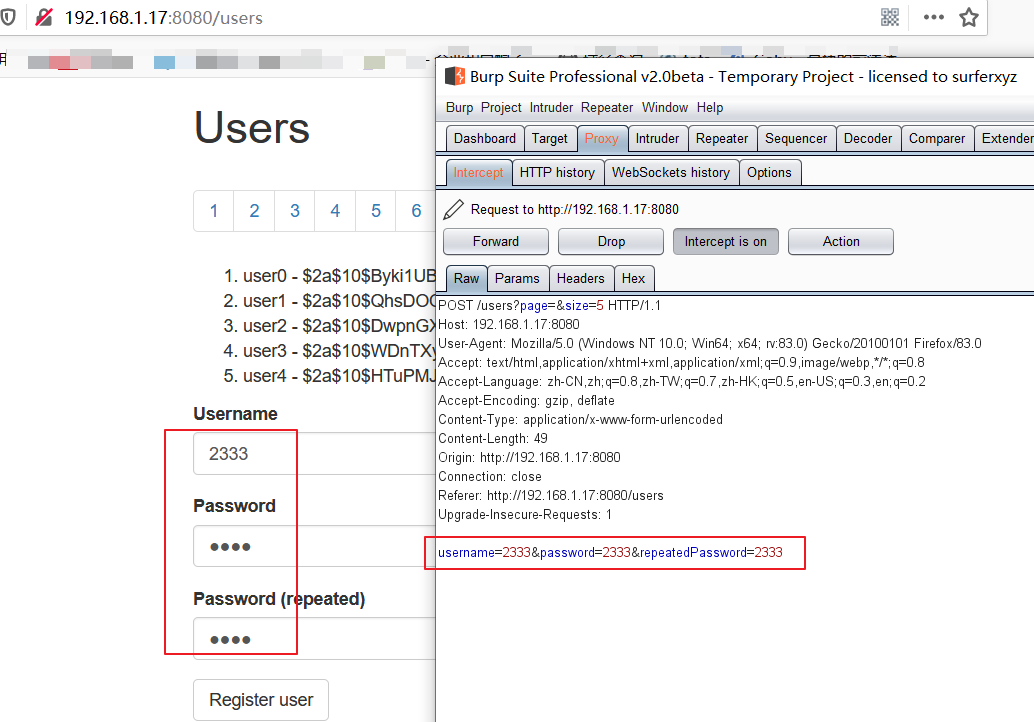1034x722 pixels.
Task: Switch to the Params request tab
Action: 517,278
